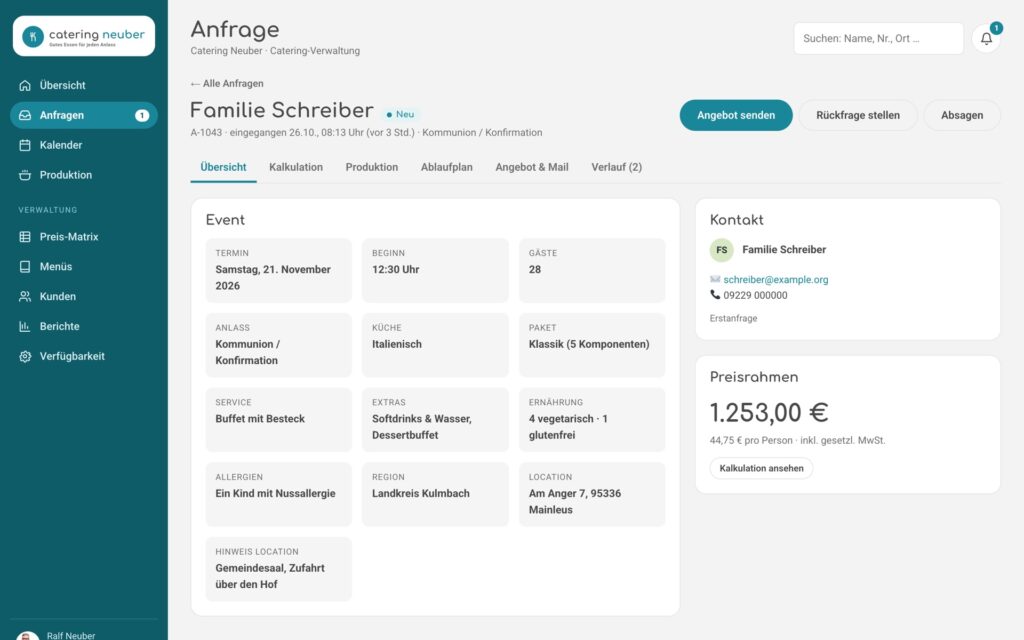The width and height of the screenshot is (1024, 640).
Task: Click the Küche card Italienisch
Action: tap(435, 345)
